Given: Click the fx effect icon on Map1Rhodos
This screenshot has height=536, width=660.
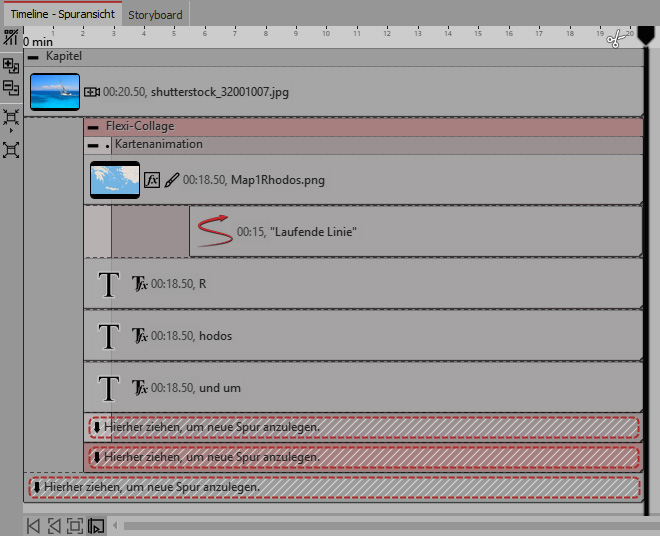Looking at the screenshot, I should coord(152,180).
